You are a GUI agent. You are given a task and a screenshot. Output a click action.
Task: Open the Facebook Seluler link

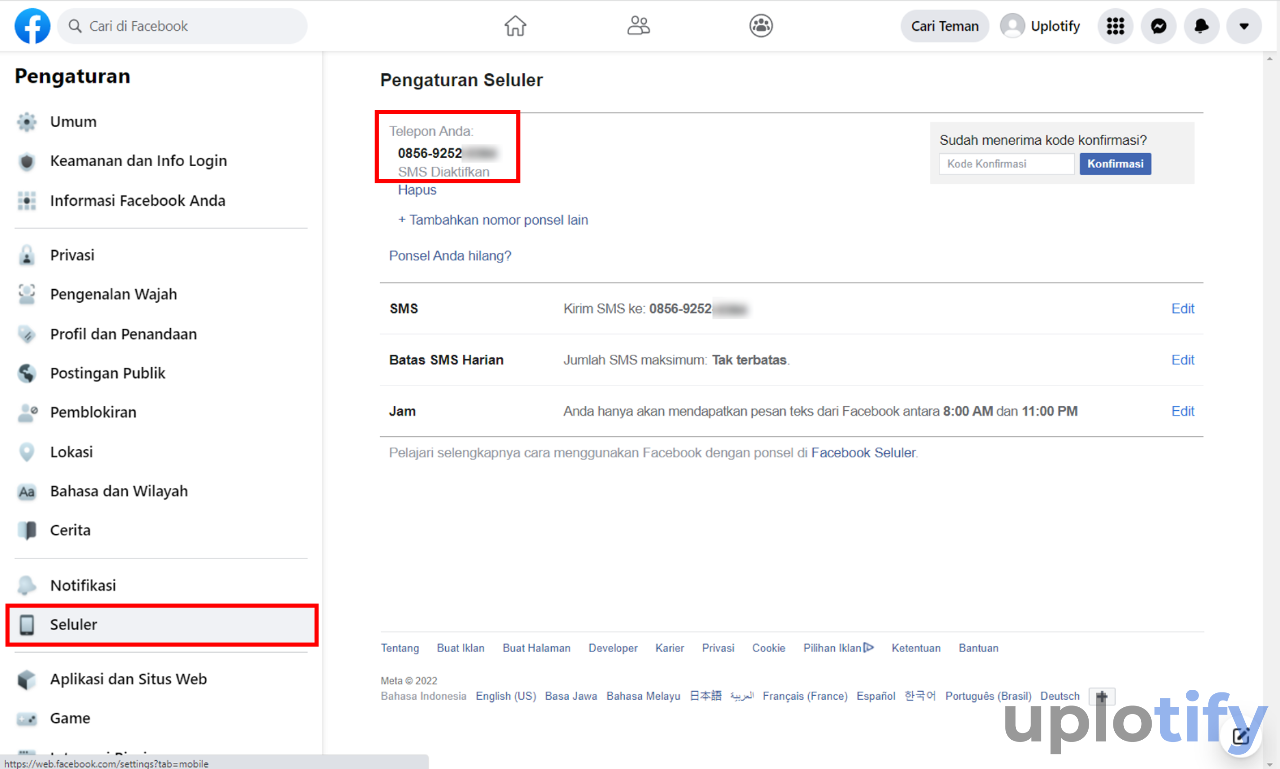(863, 453)
